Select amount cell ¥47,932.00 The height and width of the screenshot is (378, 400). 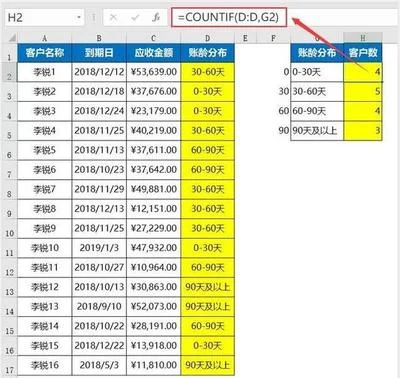click(x=153, y=248)
